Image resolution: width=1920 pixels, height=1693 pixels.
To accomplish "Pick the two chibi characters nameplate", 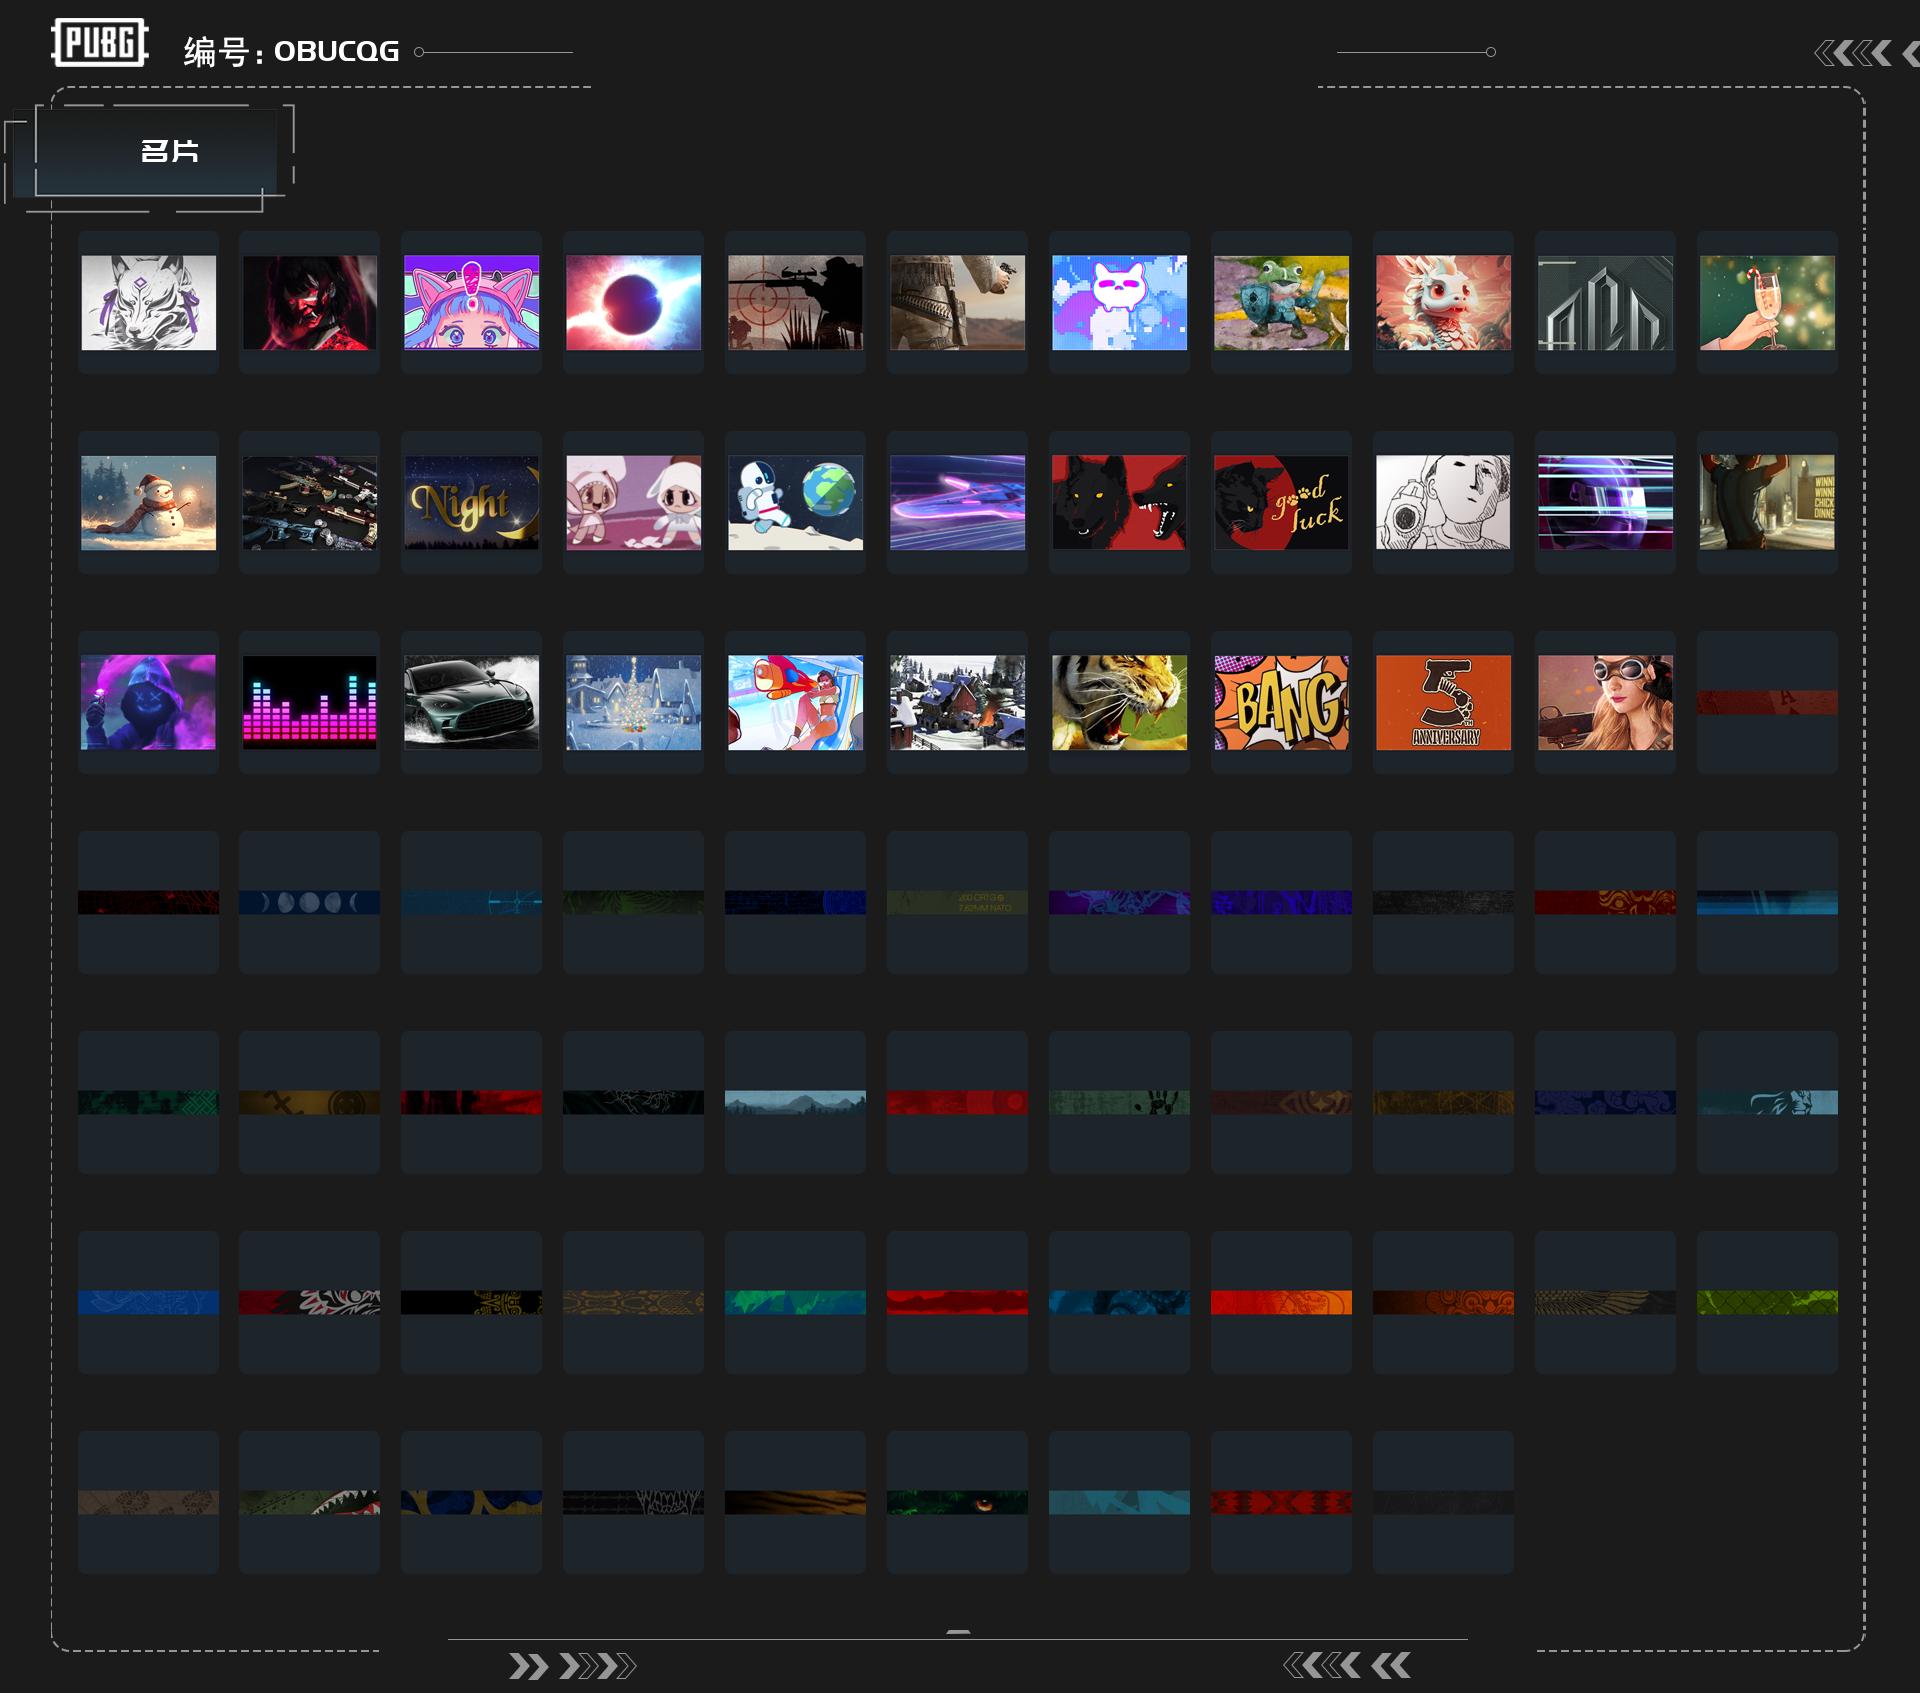I will [634, 502].
